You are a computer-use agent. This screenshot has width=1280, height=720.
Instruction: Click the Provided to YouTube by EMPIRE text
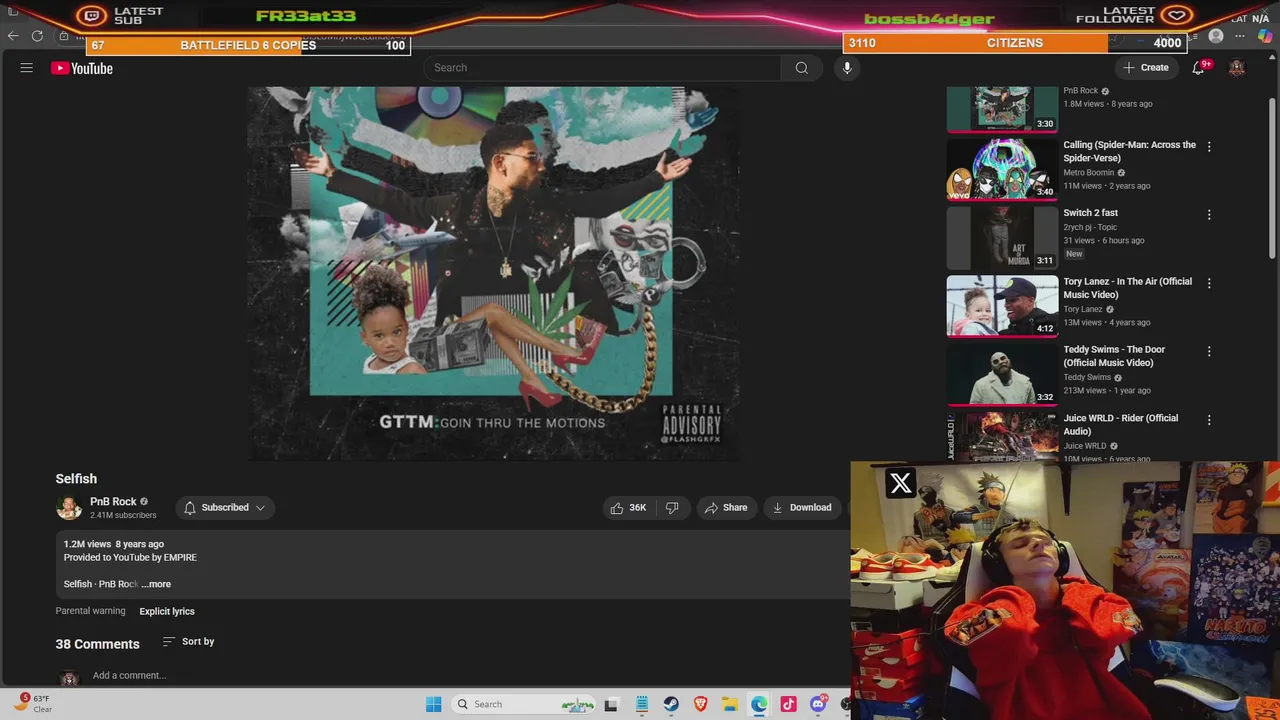point(130,557)
